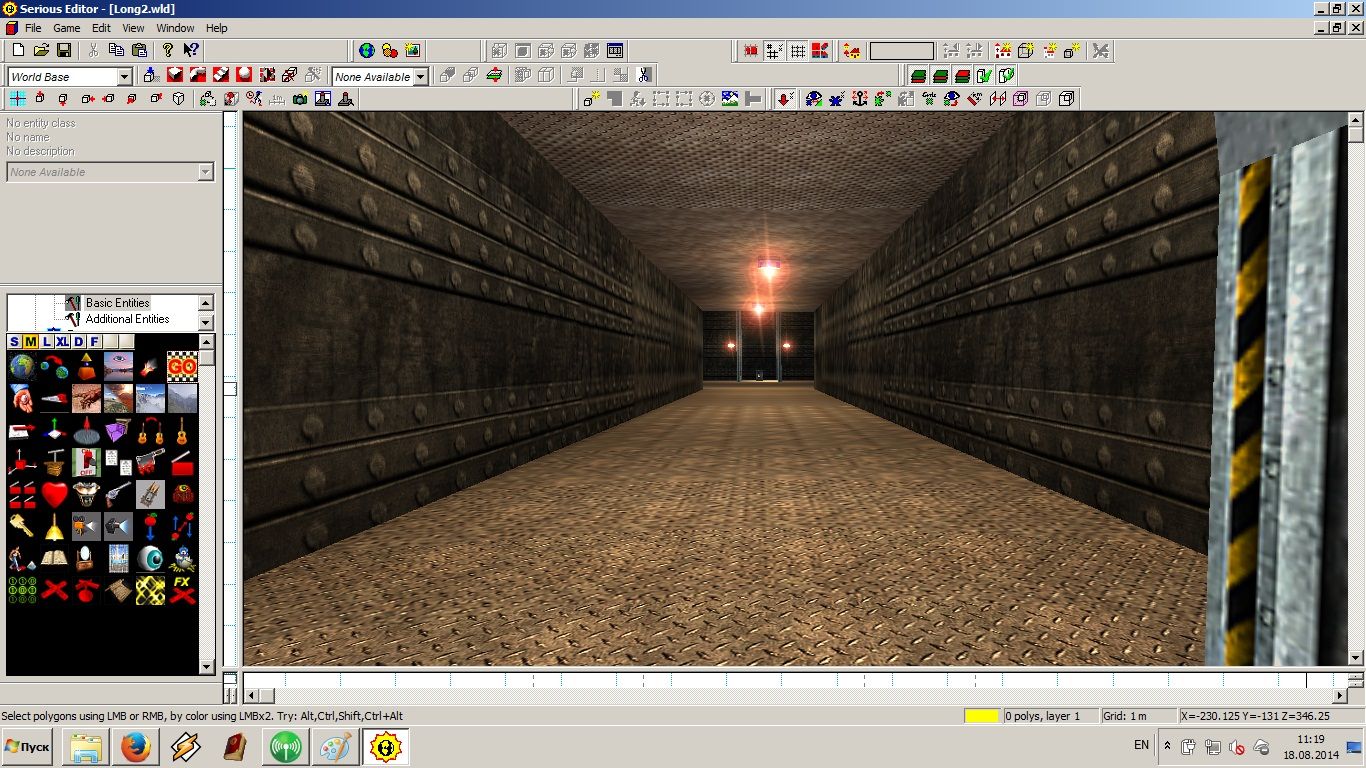Open the Edit menu

(101, 28)
